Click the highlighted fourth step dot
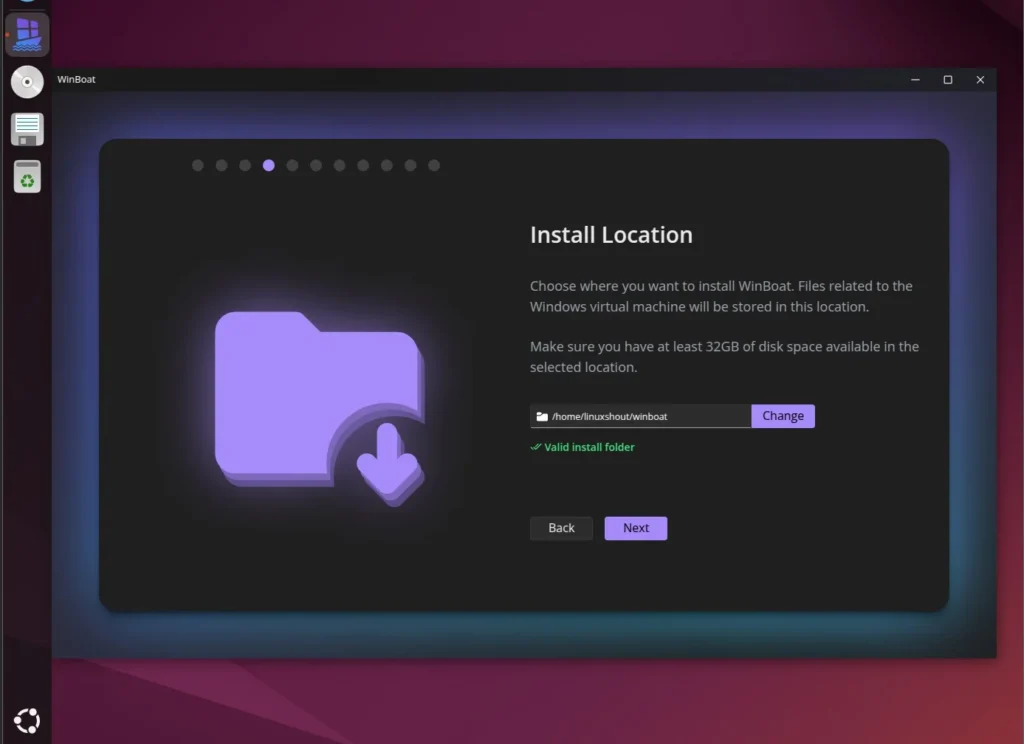The width and height of the screenshot is (1024, 744). tap(268, 165)
